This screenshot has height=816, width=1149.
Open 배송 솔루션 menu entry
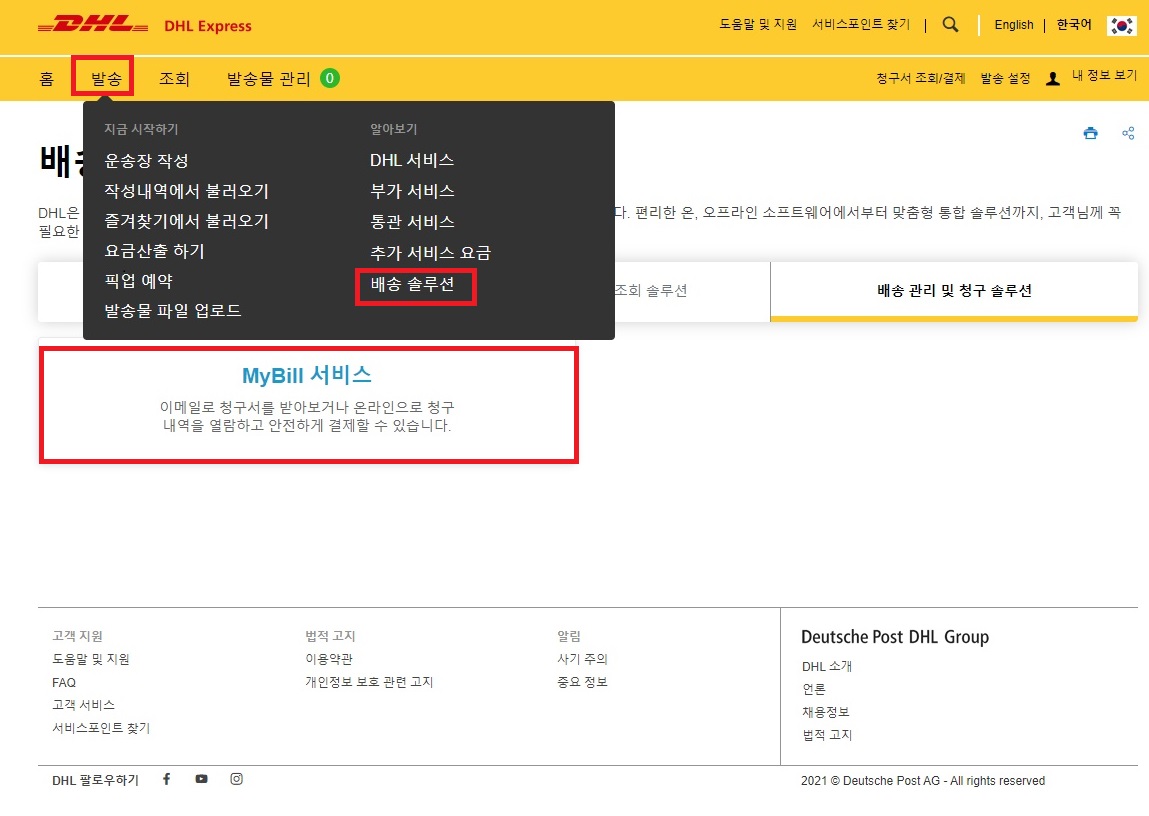click(x=412, y=284)
